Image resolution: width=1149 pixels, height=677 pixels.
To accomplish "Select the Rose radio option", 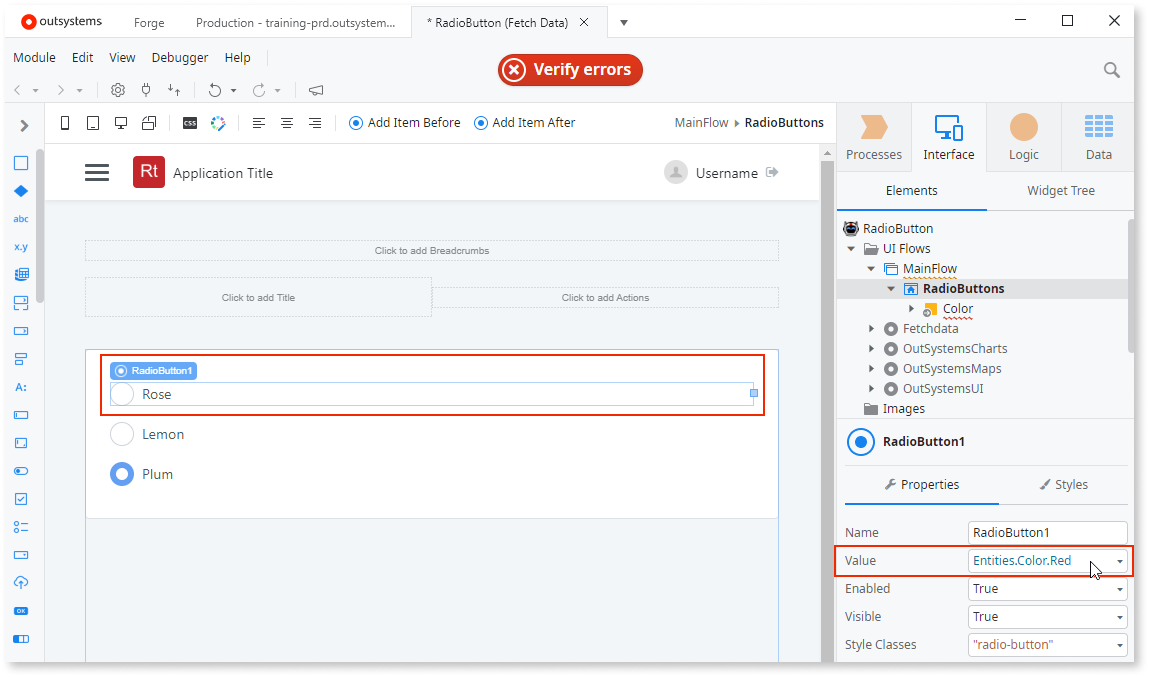I will 122,394.
